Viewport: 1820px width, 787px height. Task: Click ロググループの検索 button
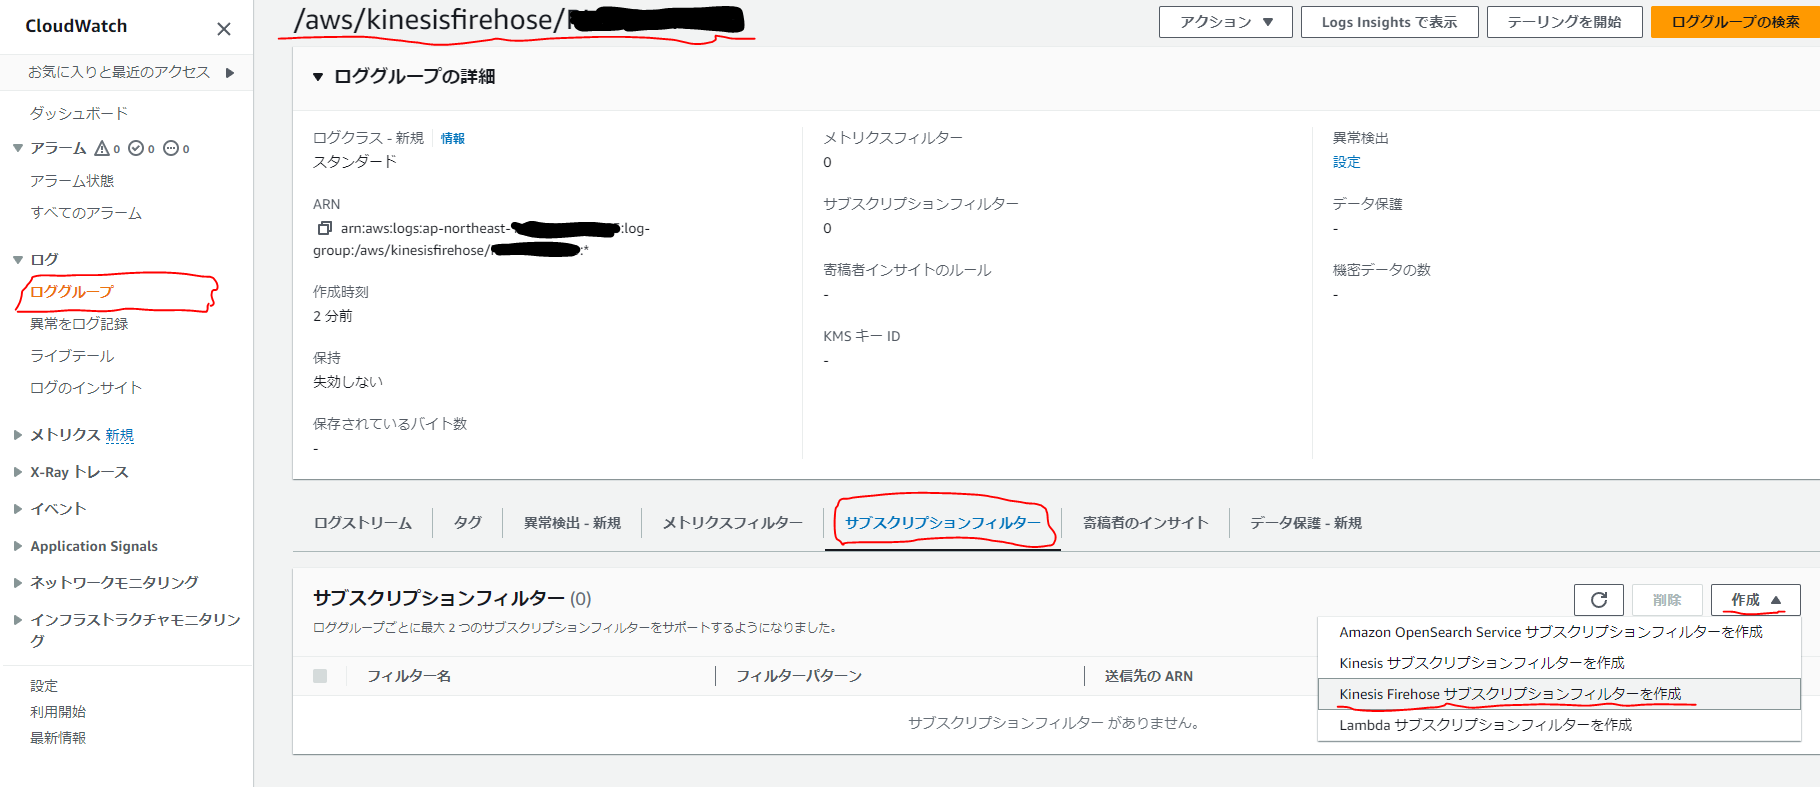coord(1735,22)
